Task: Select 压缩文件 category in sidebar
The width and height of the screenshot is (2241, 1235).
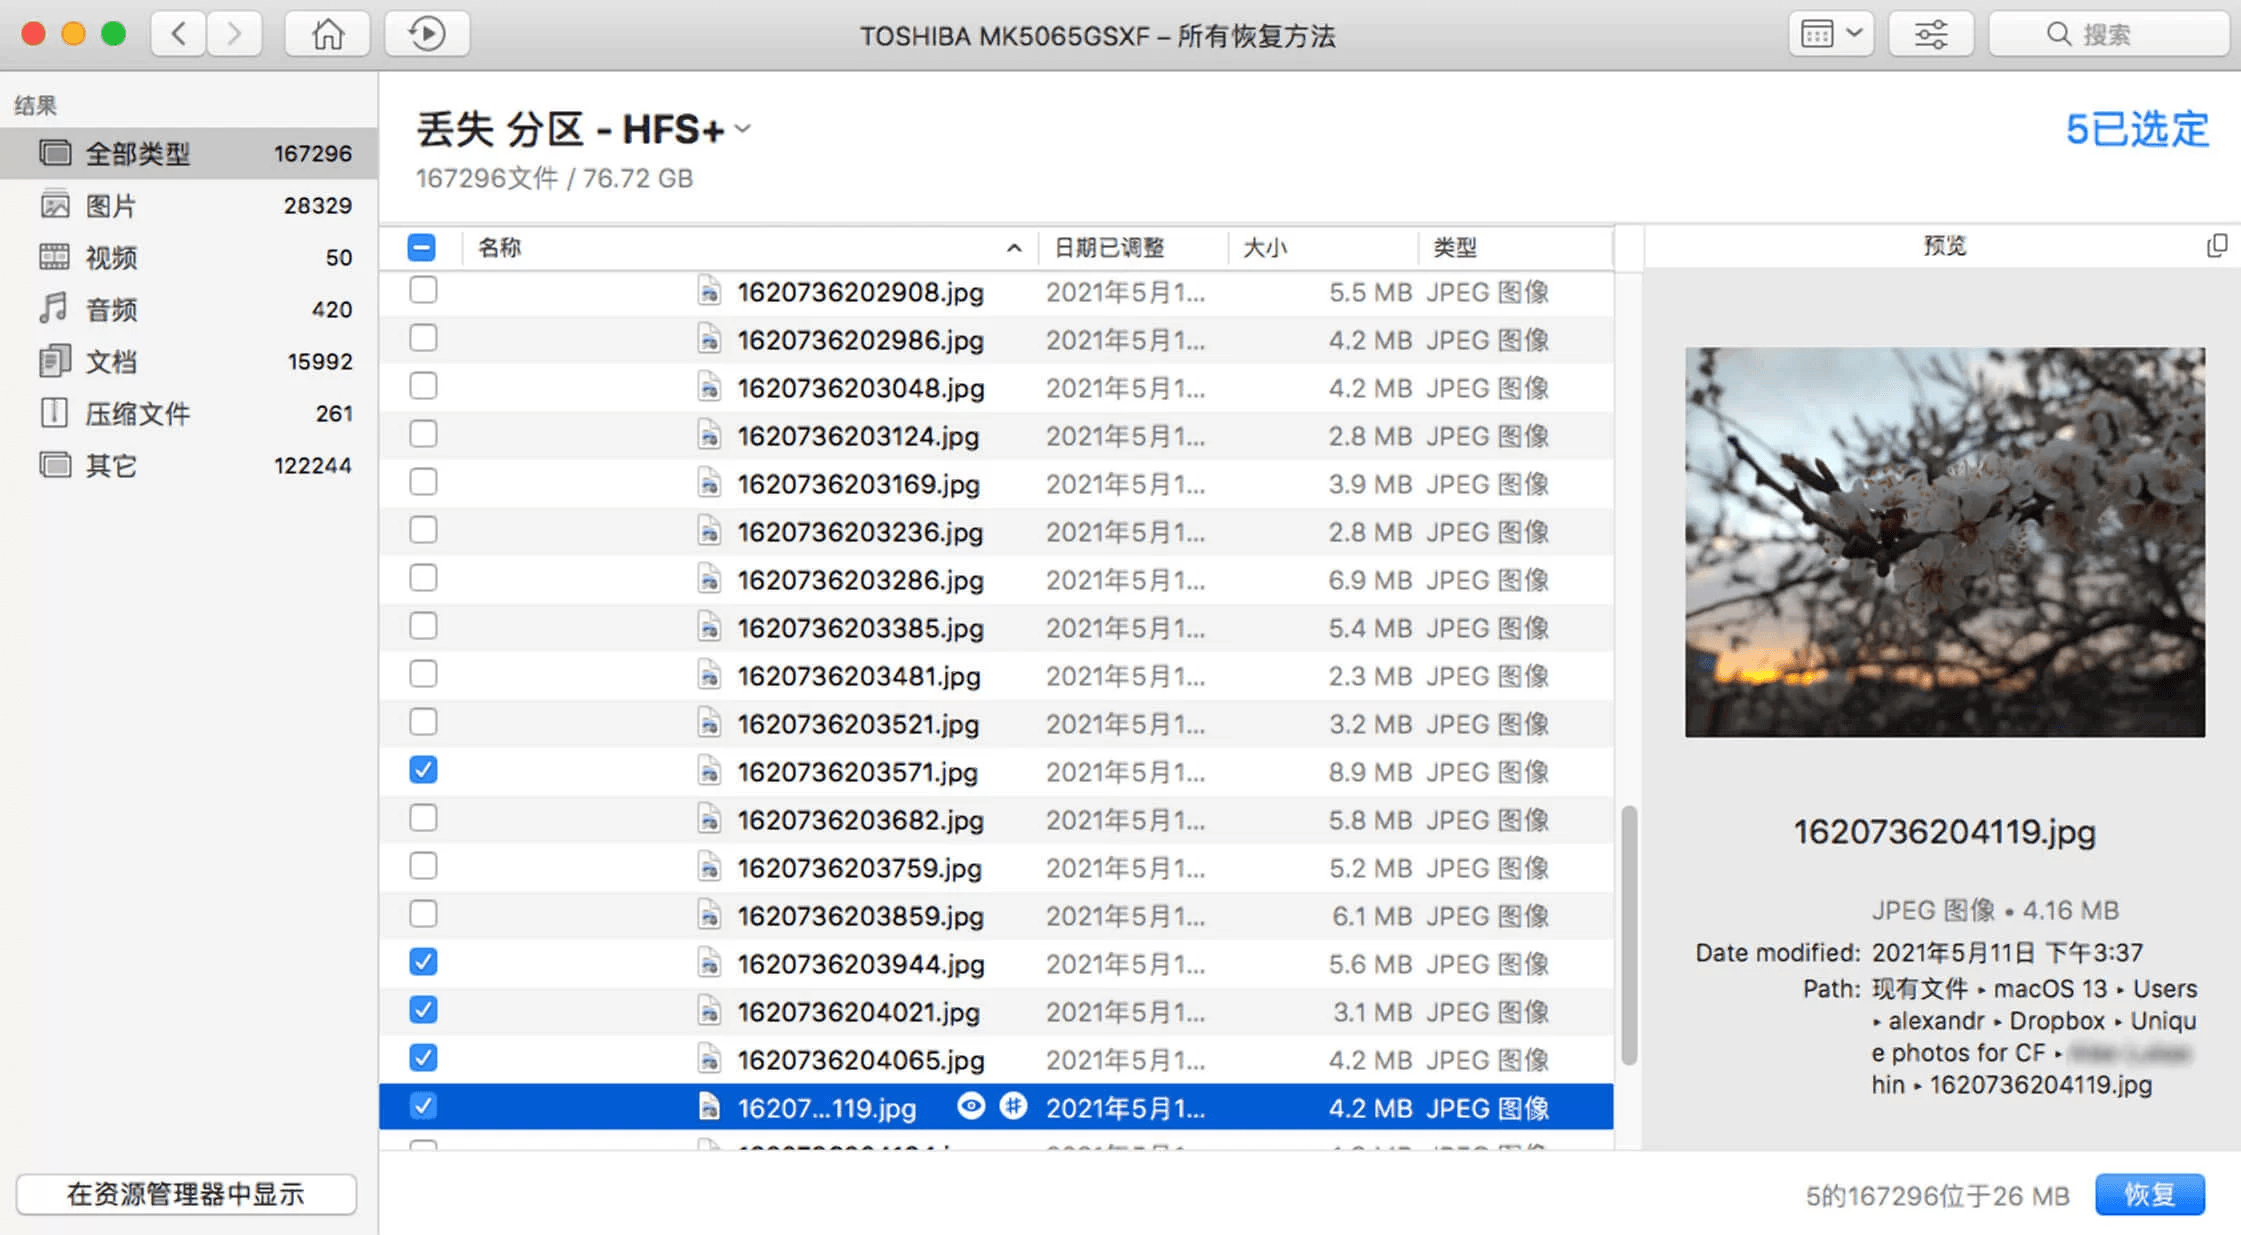Action: coord(136,413)
